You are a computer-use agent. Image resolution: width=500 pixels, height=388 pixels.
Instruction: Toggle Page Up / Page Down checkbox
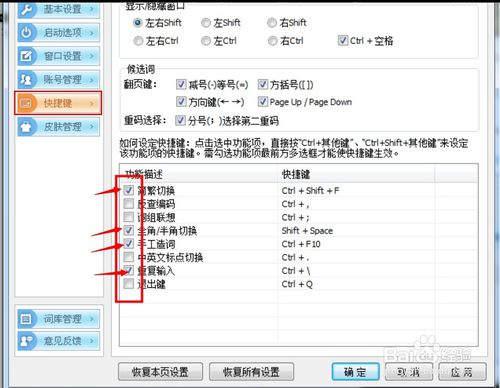[263, 101]
